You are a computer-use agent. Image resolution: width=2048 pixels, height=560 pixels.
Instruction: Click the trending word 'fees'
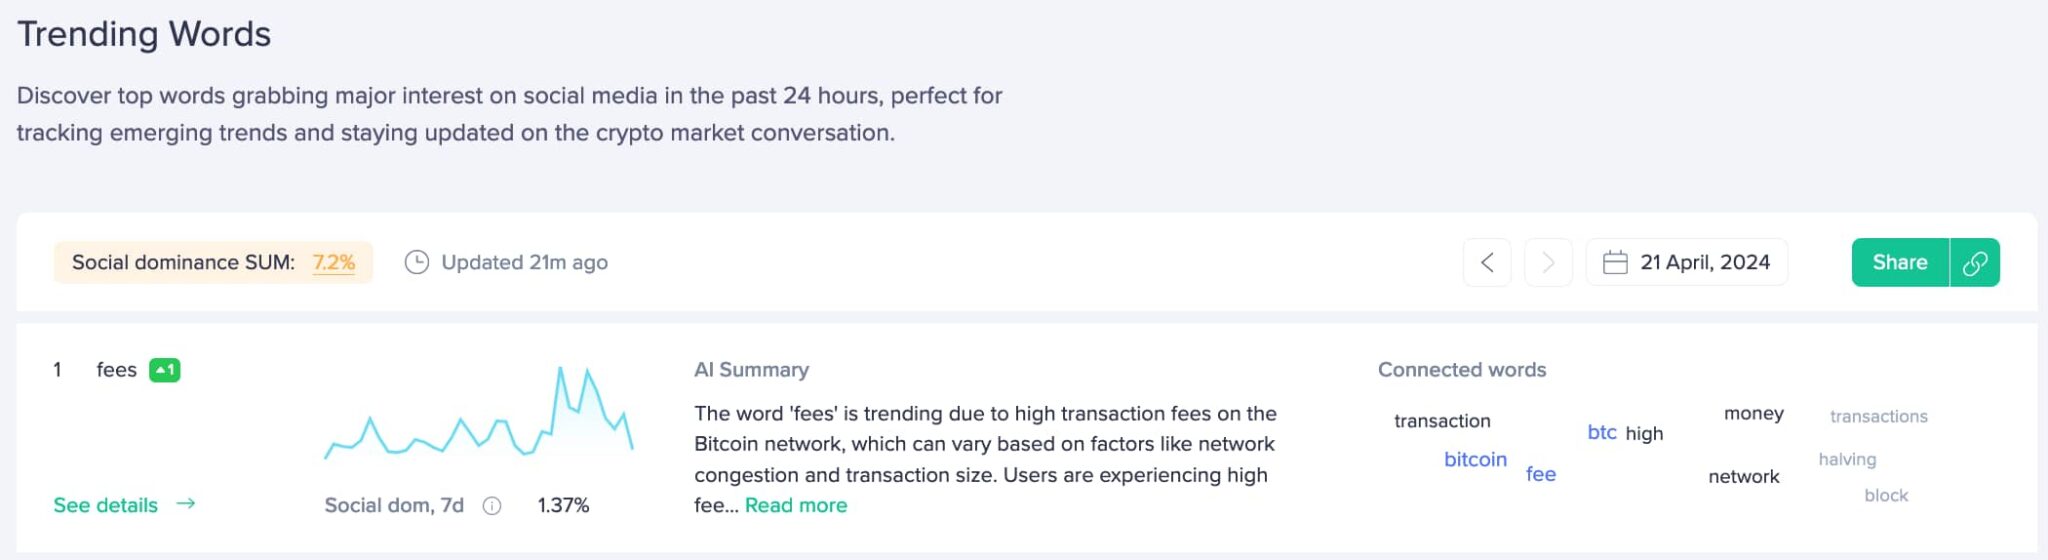click(116, 370)
